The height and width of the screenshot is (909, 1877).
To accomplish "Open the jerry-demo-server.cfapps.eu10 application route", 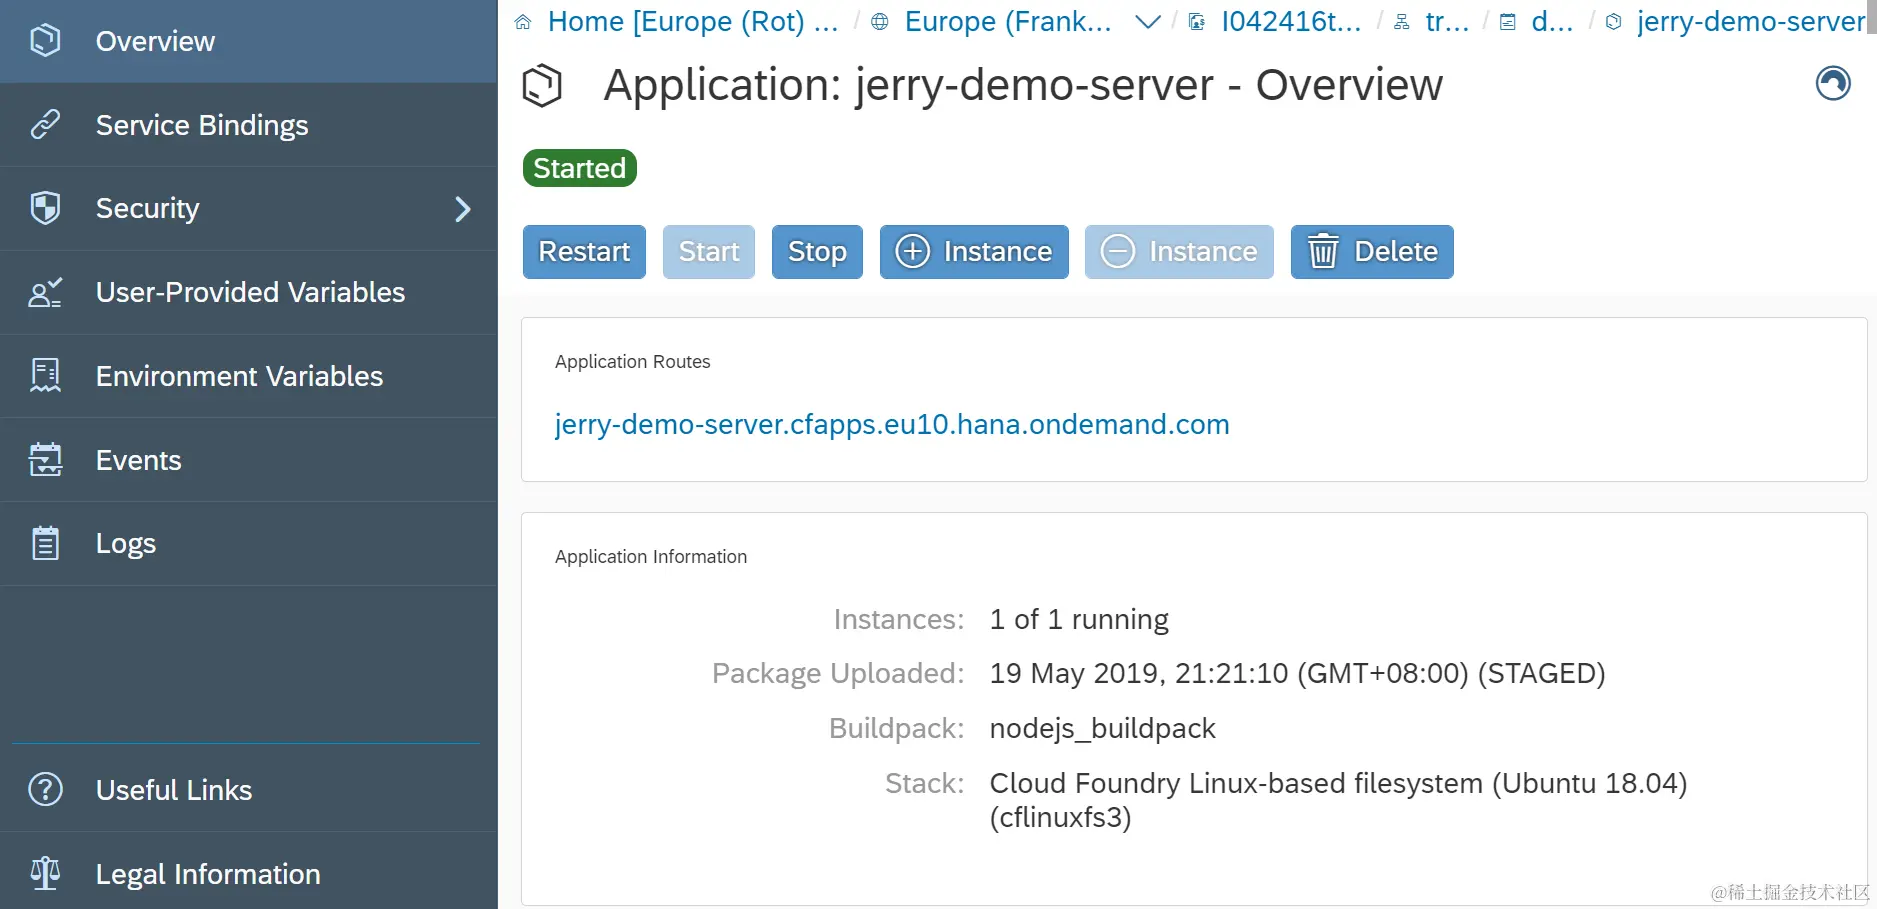I will (891, 424).
